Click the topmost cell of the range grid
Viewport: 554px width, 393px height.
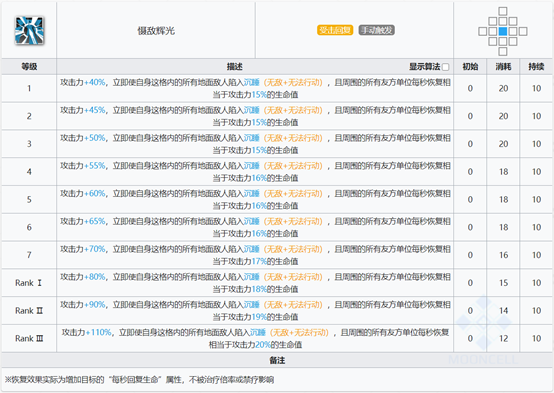click(x=503, y=11)
